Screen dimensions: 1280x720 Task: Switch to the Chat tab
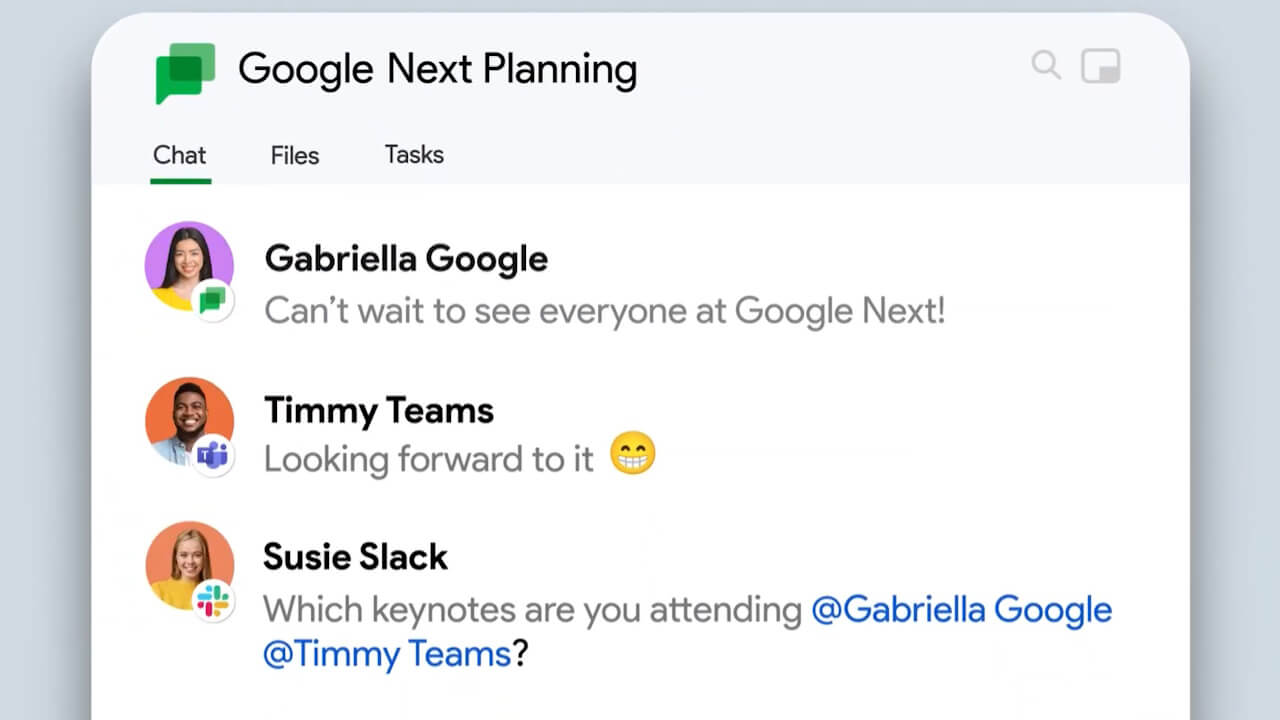click(180, 155)
